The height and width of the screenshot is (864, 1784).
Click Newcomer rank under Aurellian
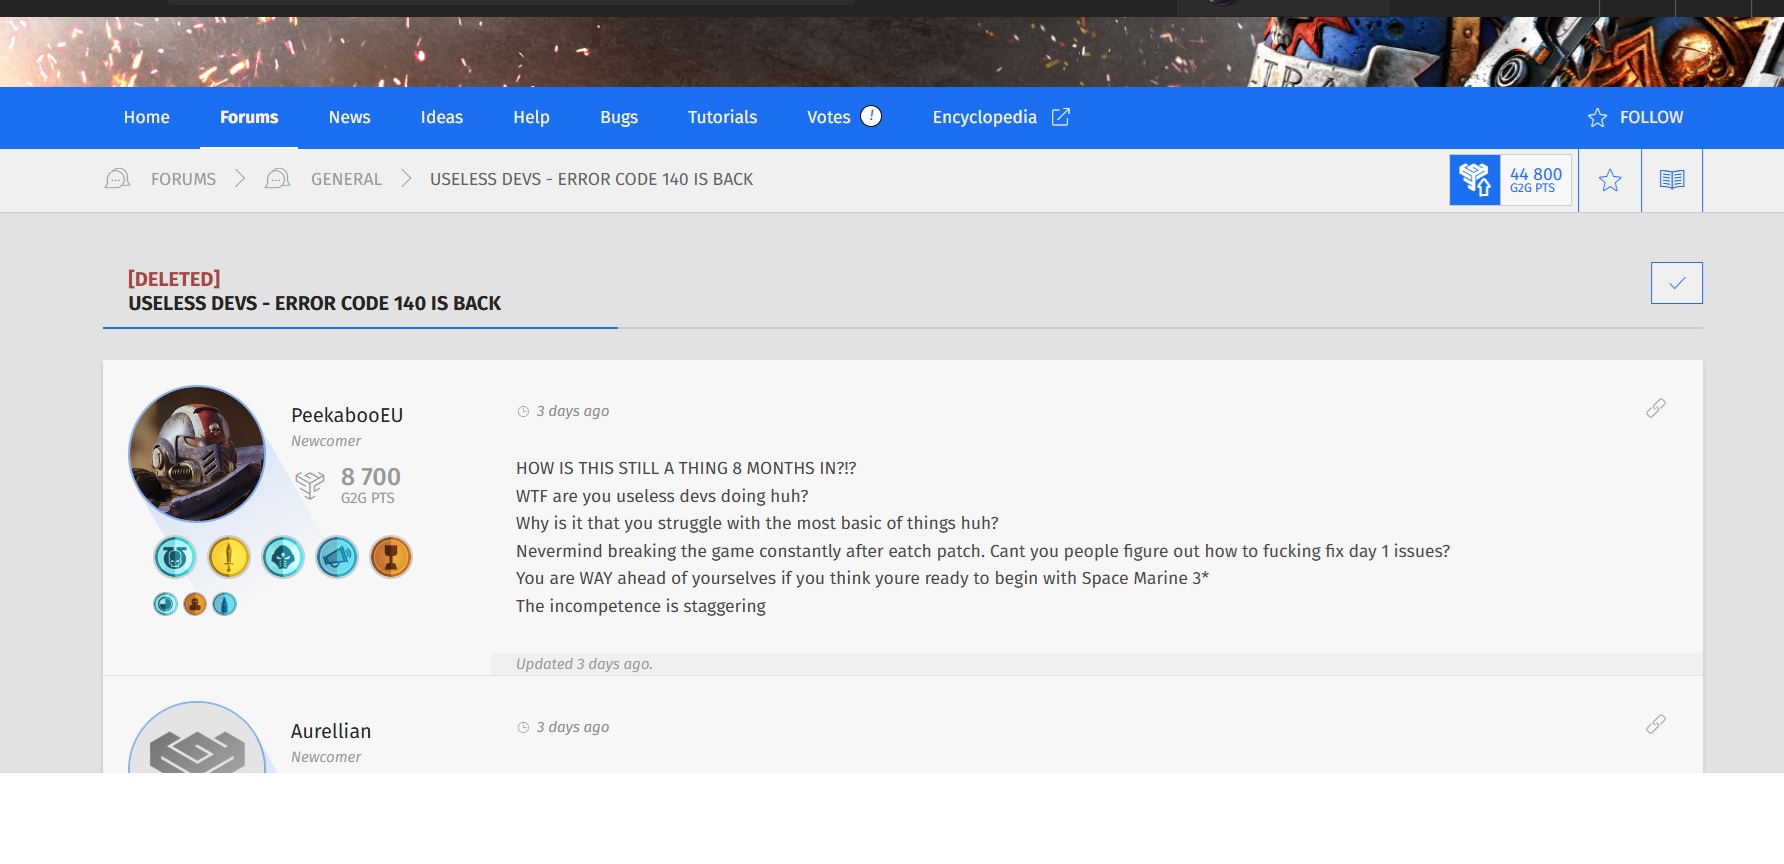pyautogui.click(x=326, y=757)
